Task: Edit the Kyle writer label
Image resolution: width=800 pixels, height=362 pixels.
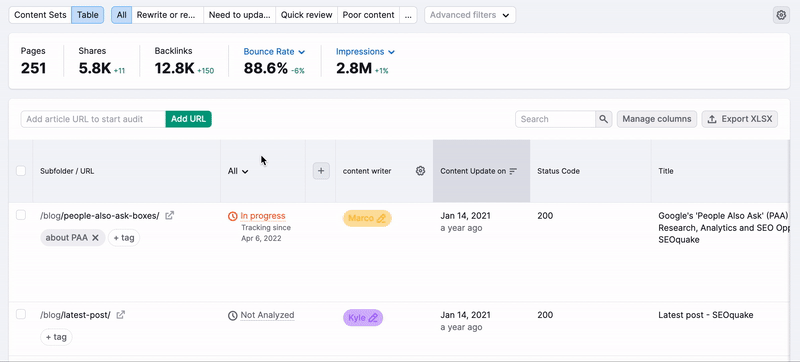Action: tap(373, 318)
